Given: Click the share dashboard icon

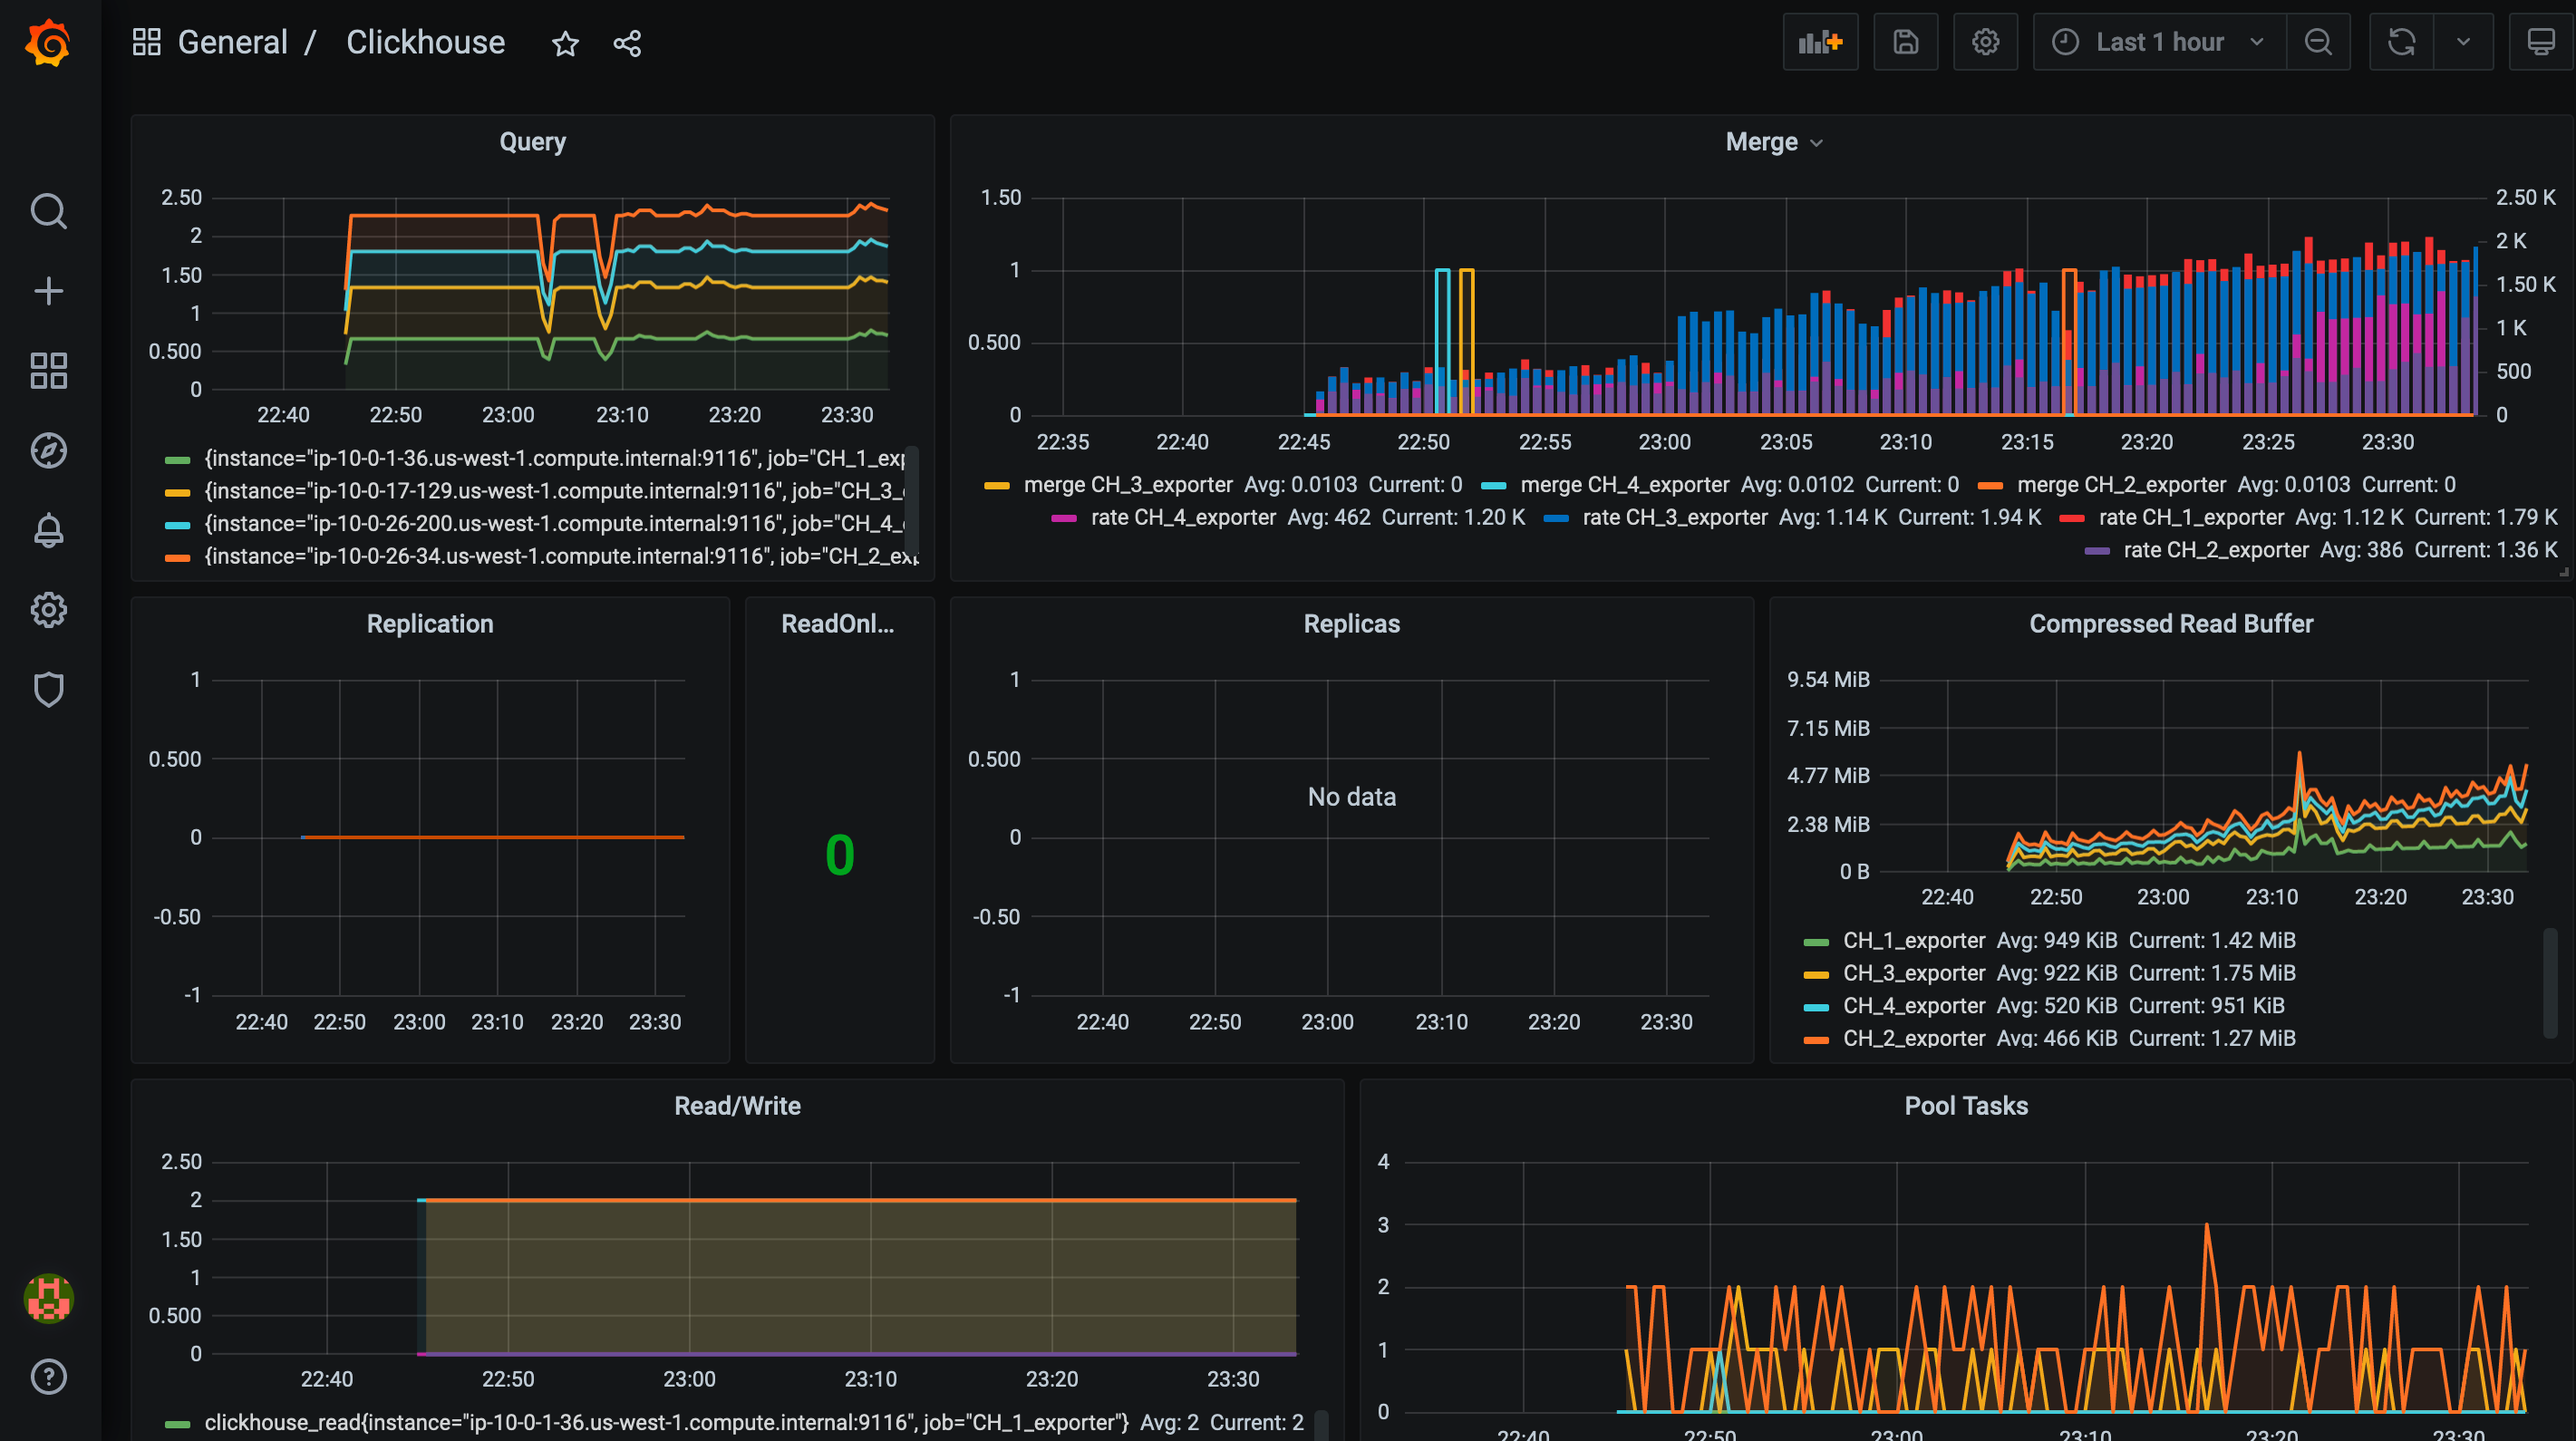Looking at the screenshot, I should [627, 43].
